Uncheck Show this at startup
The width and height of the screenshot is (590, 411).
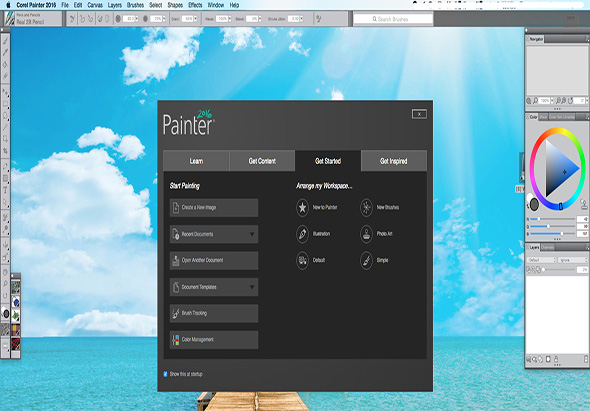click(x=166, y=374)
